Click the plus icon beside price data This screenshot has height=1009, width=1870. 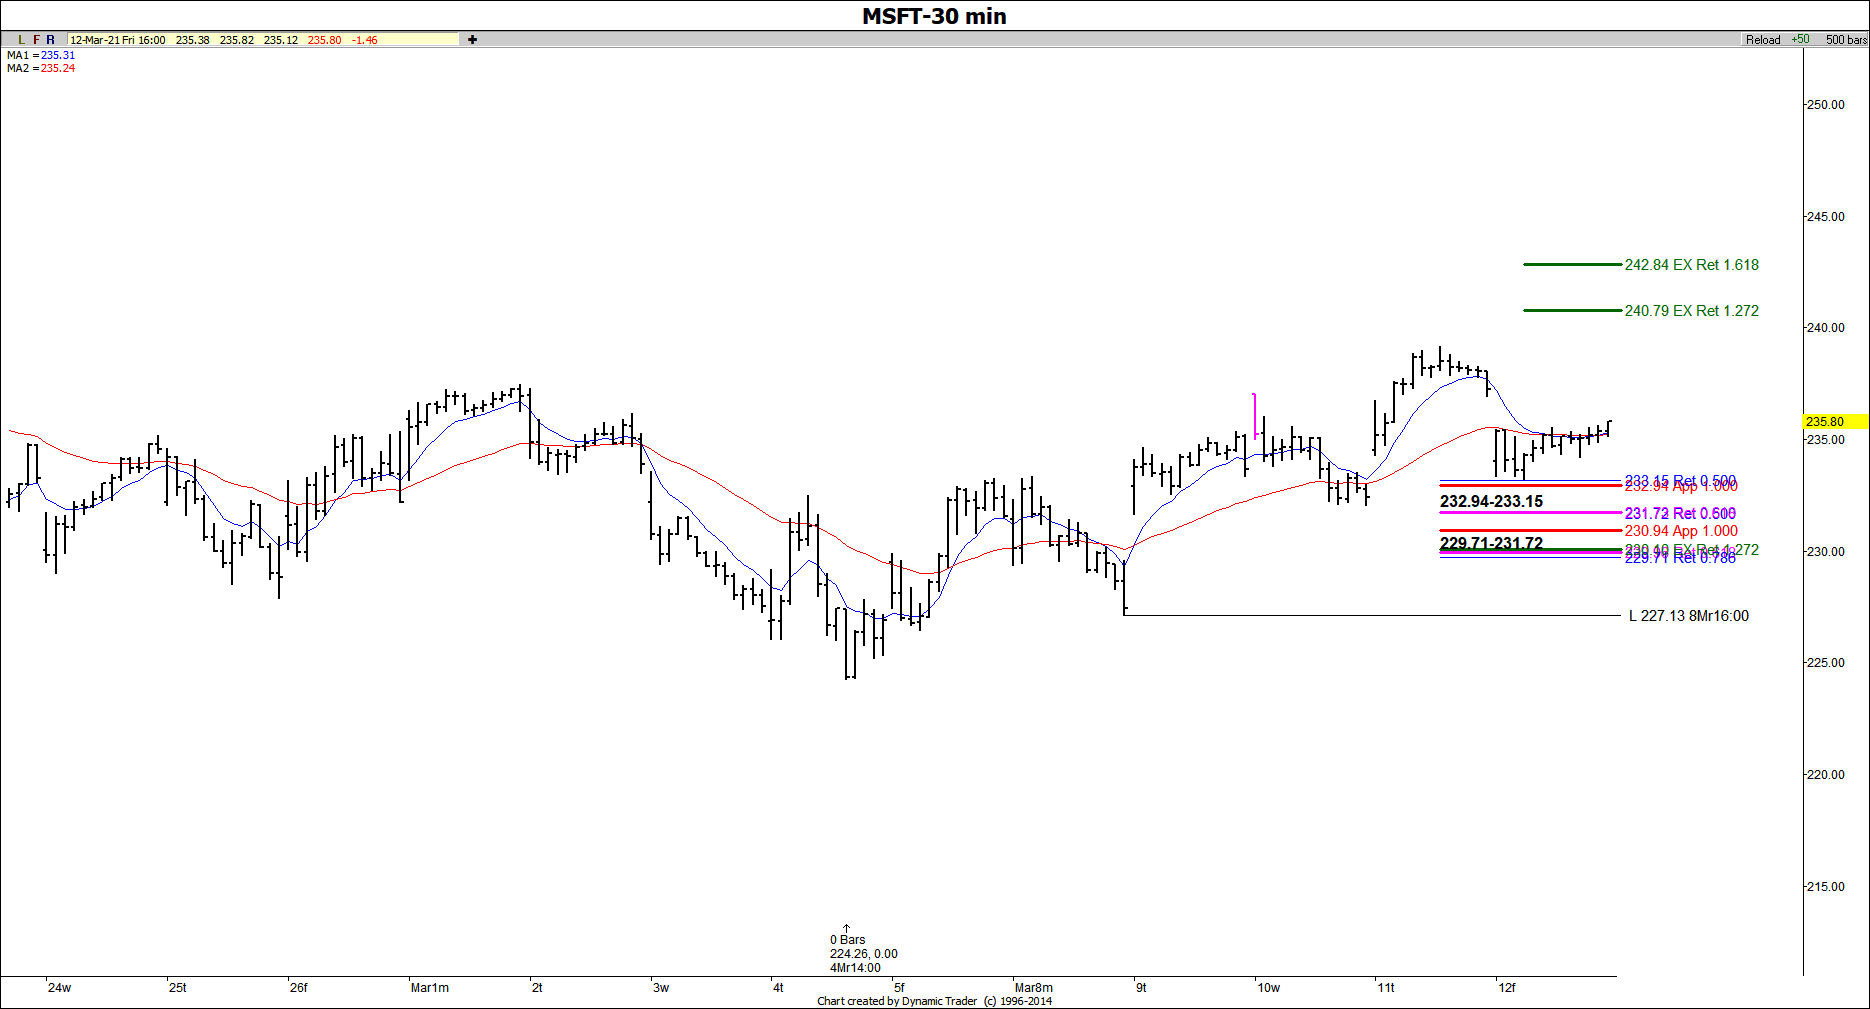472,40
